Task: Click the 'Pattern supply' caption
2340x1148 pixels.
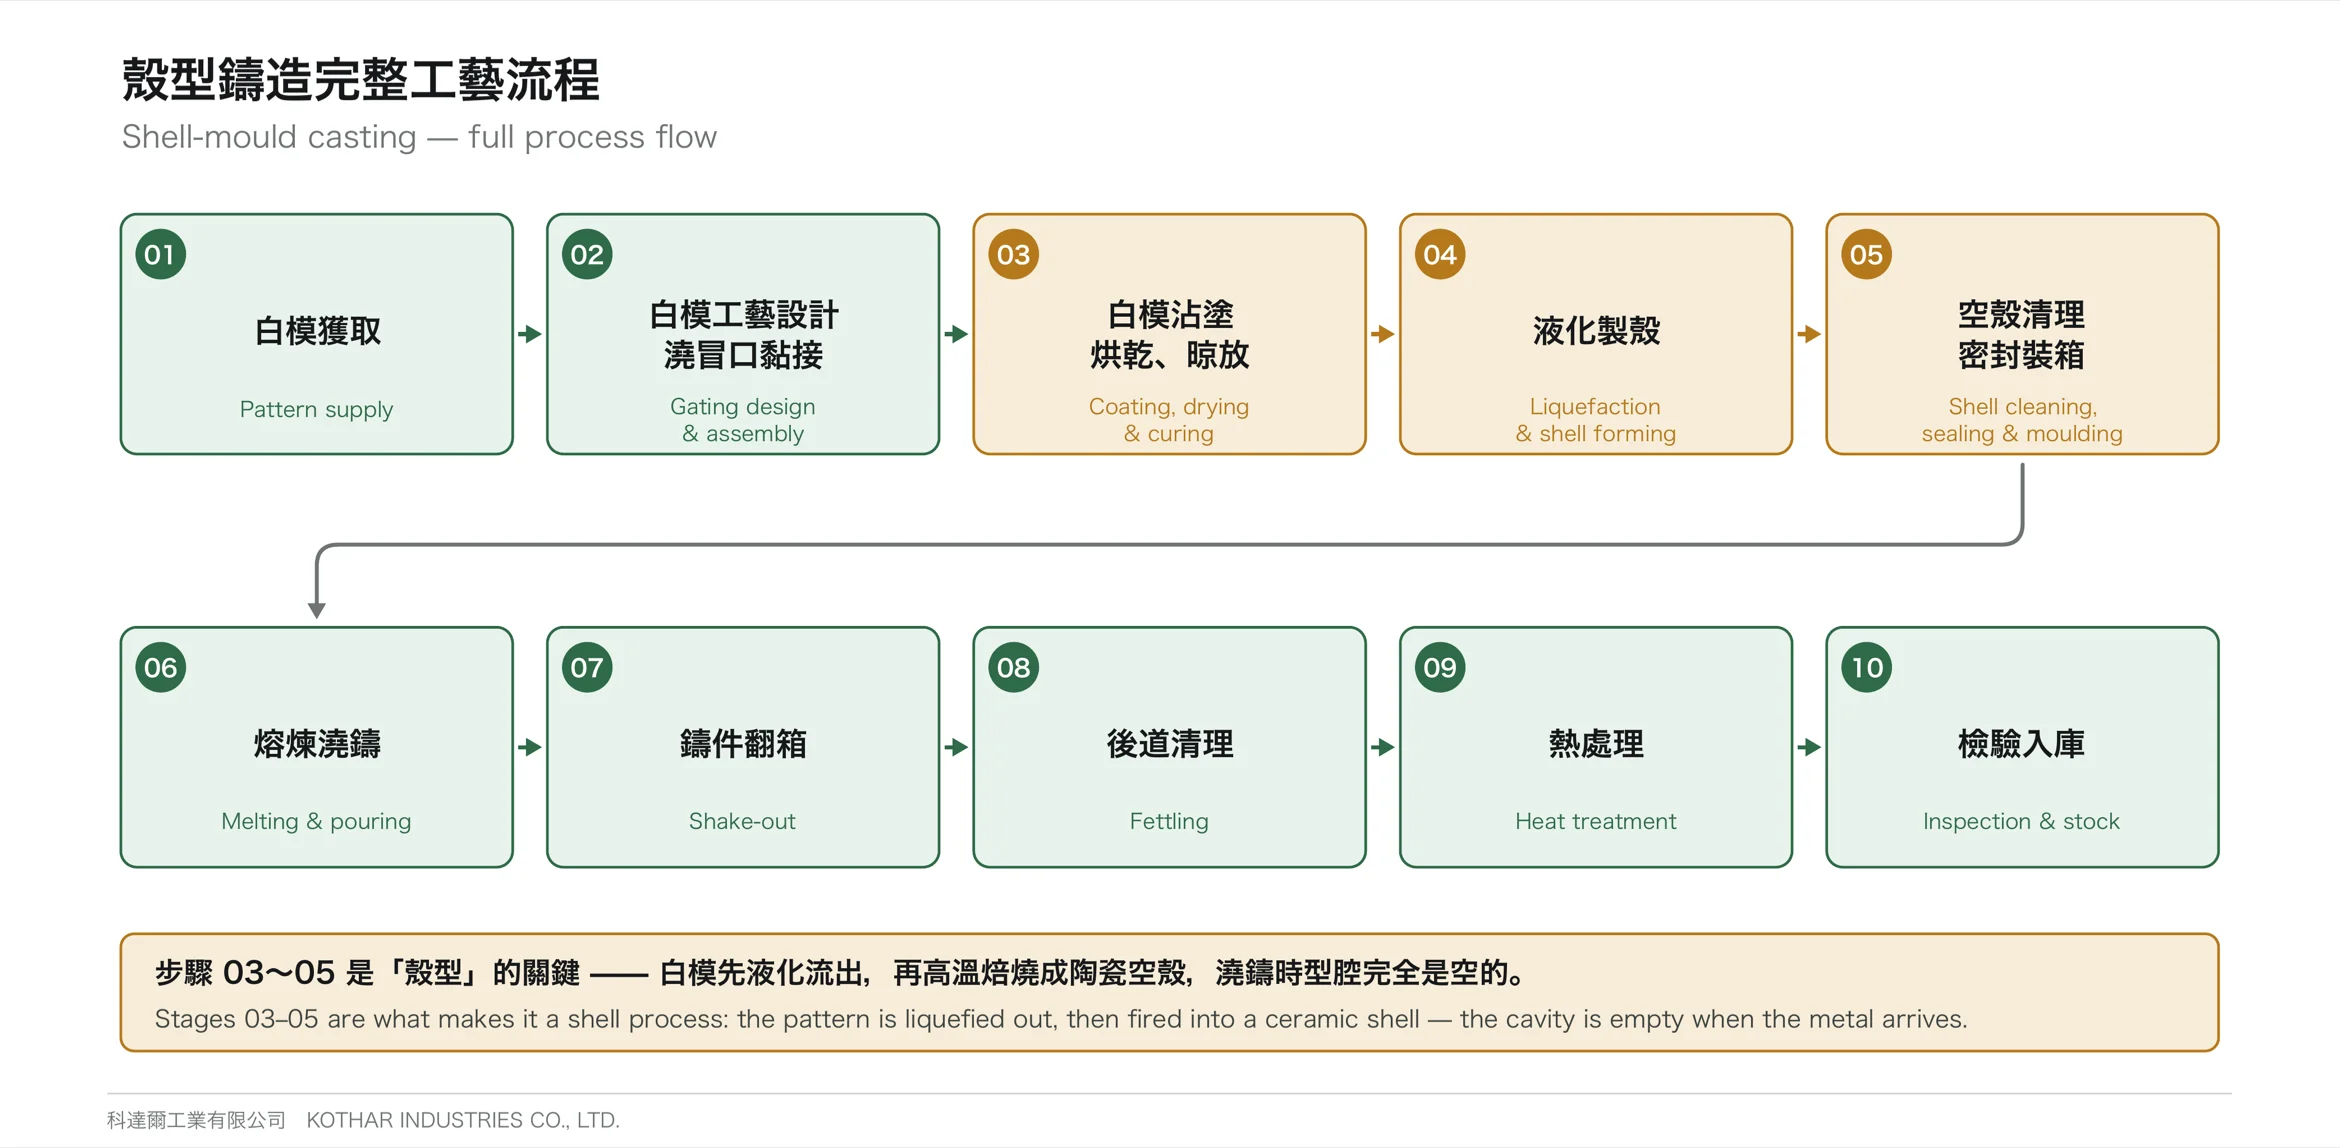Action: (x=317, y=409)
